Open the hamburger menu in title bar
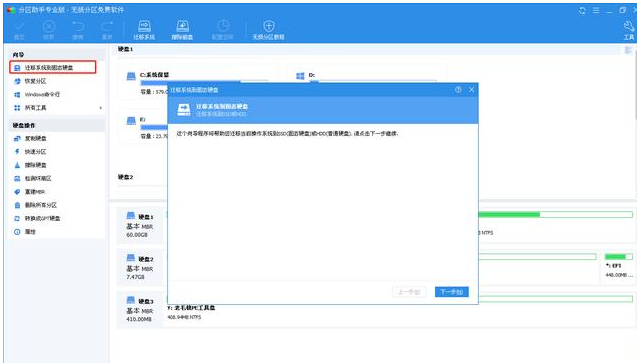Viewport: 637px width, 363px height. tap(596, 11)
